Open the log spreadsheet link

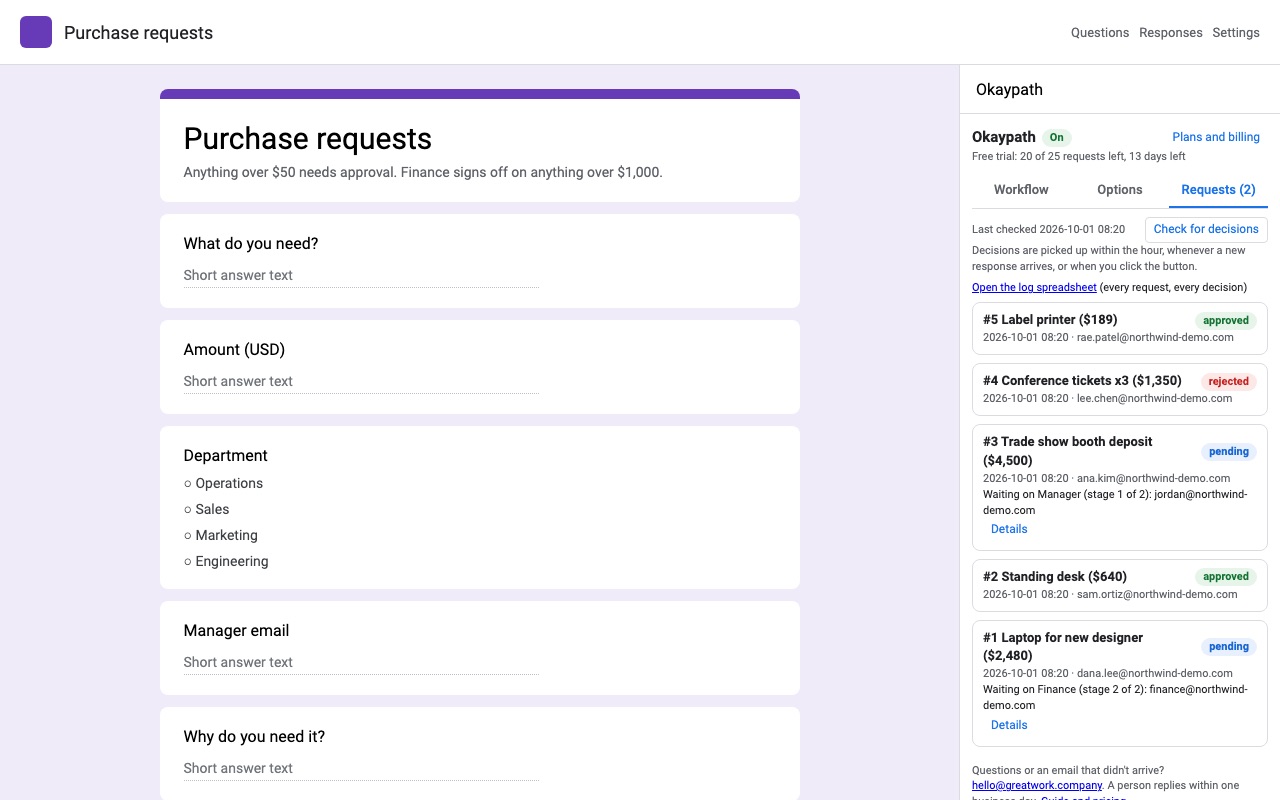(1034, 287)
